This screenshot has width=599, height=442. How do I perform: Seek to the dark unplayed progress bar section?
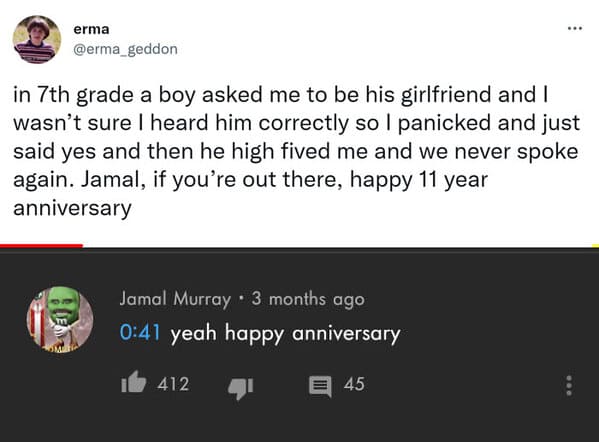click(337, 248)
